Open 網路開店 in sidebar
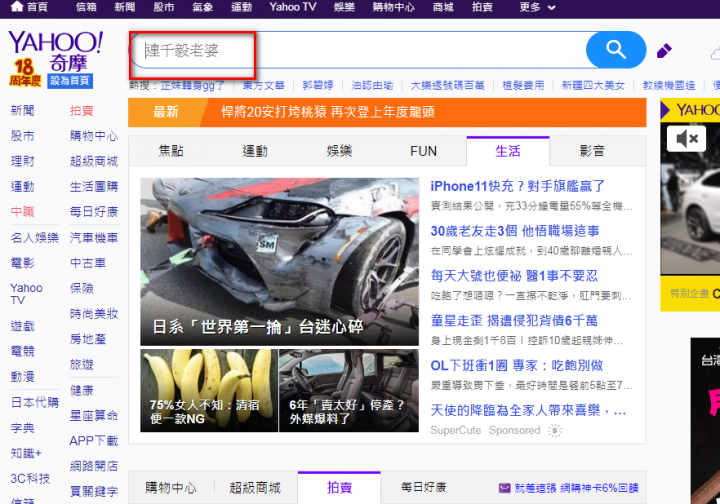Image resolution: width=720 pixels, height=504 pixels. pyautogui.click(x=94, y=466)
